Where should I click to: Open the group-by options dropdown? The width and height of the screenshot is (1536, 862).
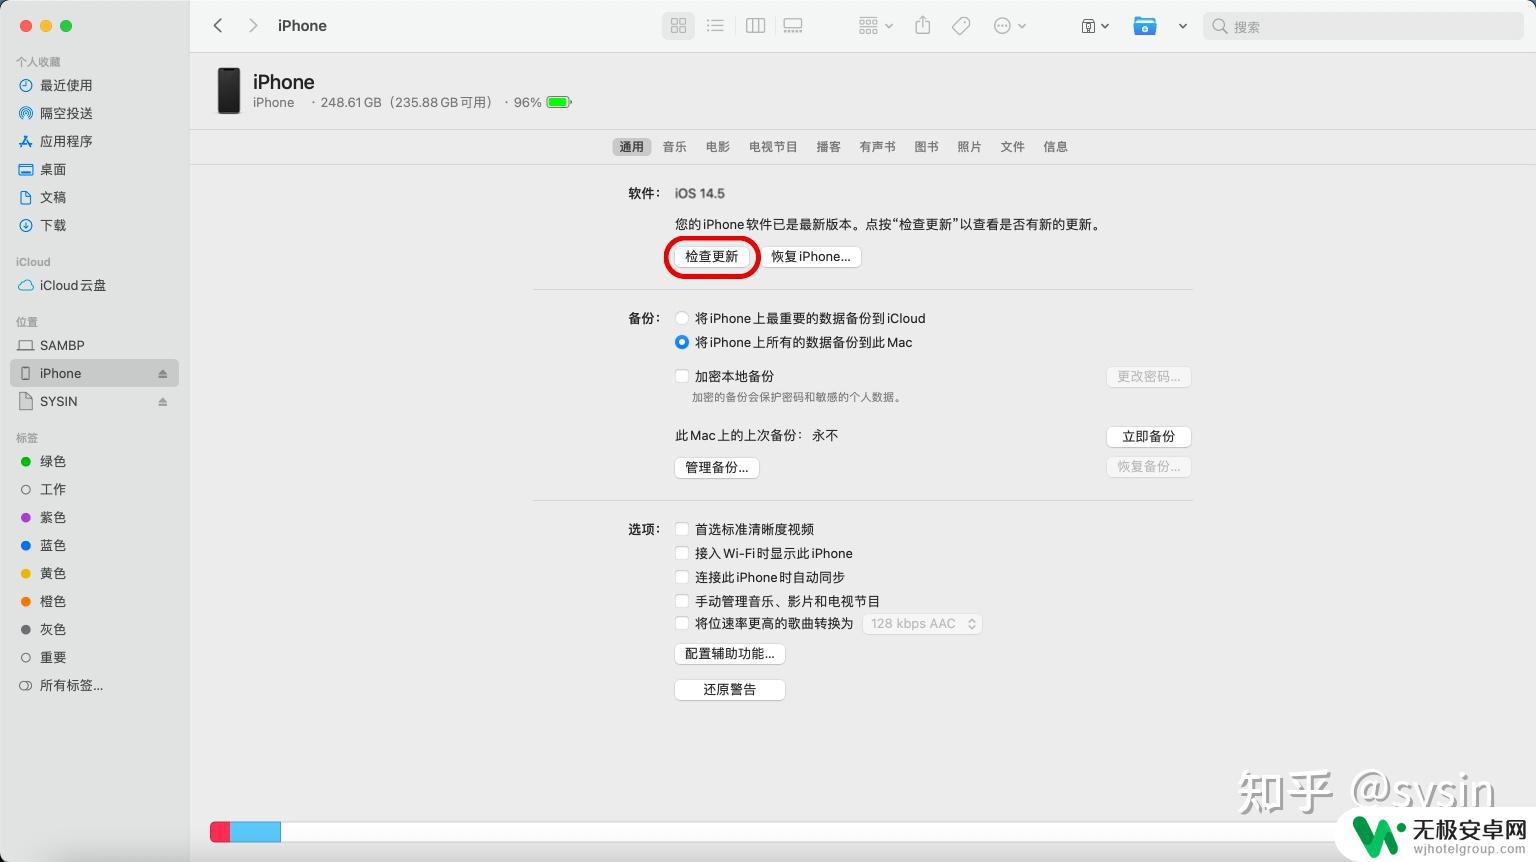(x=875, y=26)
